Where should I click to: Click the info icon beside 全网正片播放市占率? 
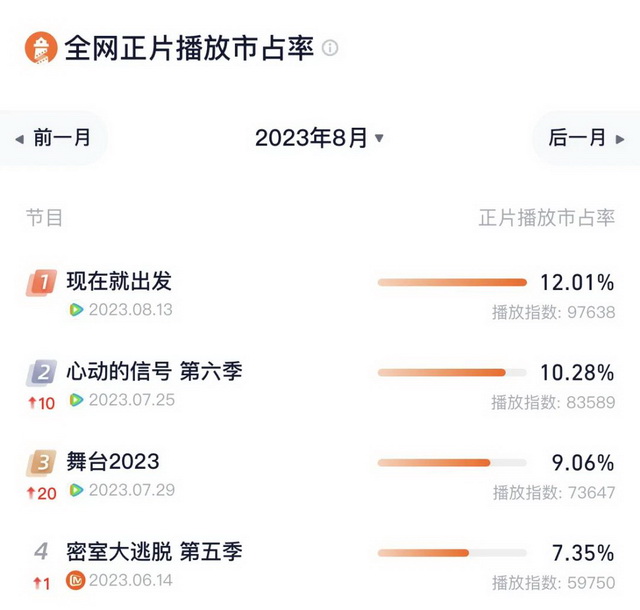pos(330,48)
